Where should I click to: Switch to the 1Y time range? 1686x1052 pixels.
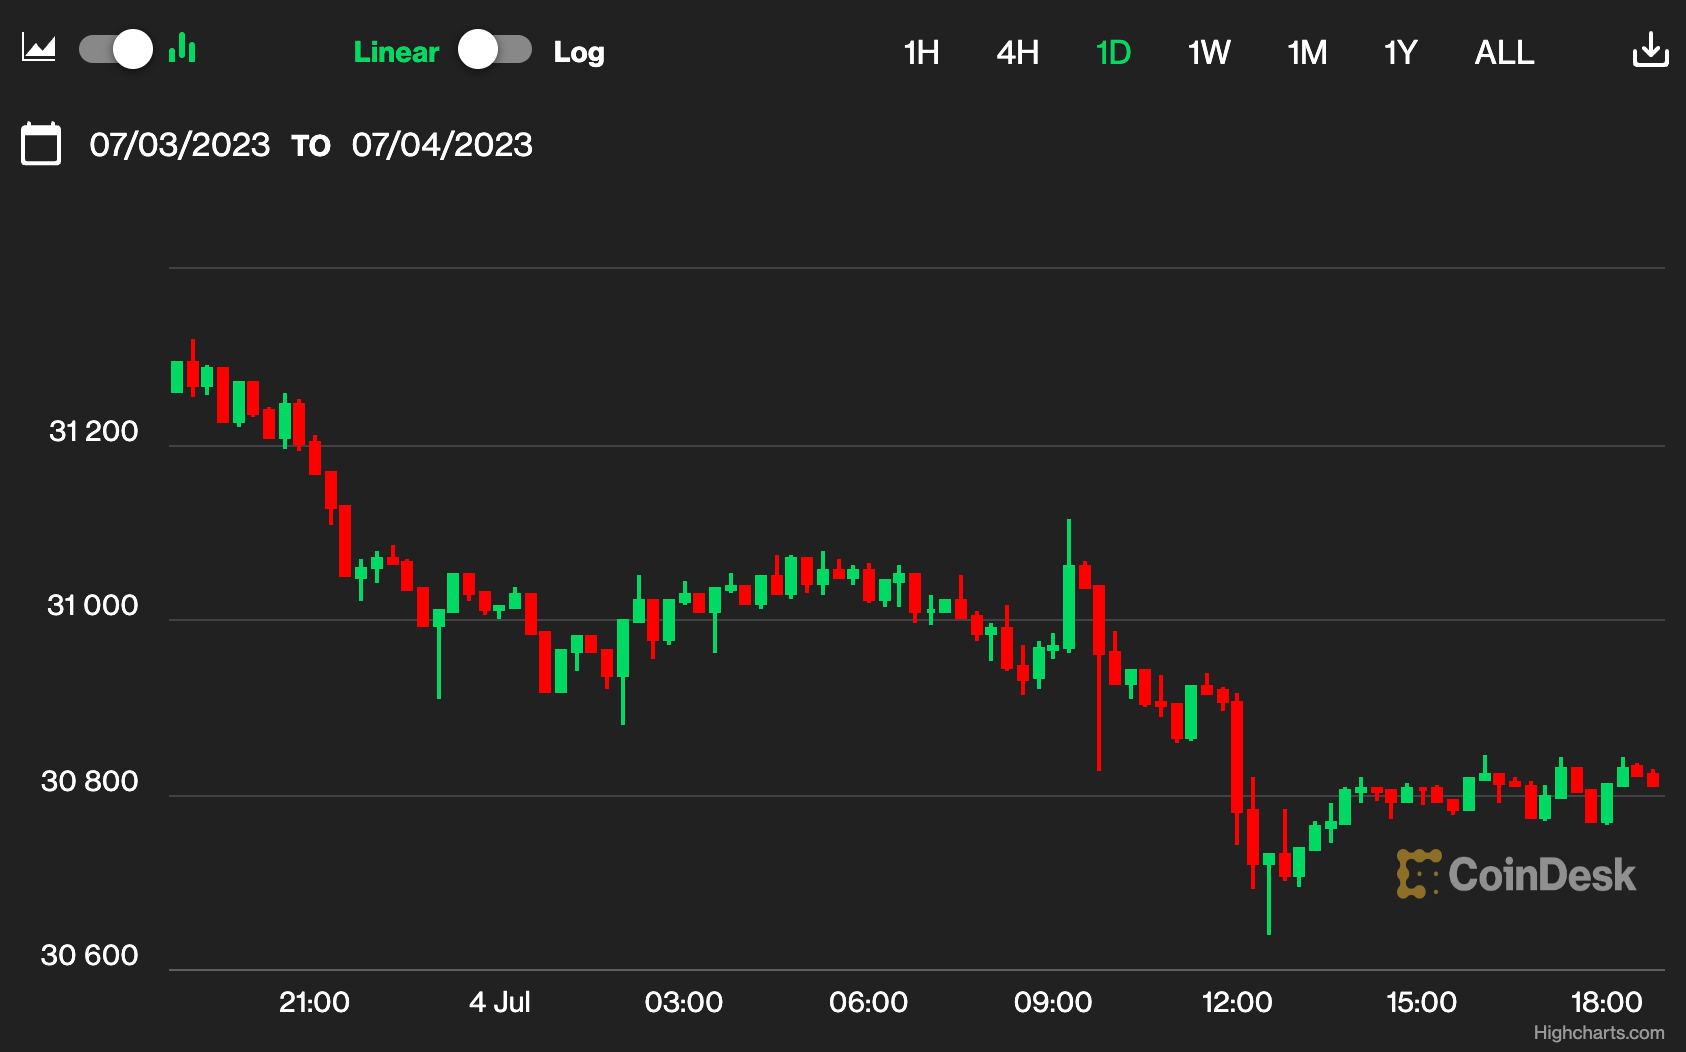click(x=1401, y=52)
